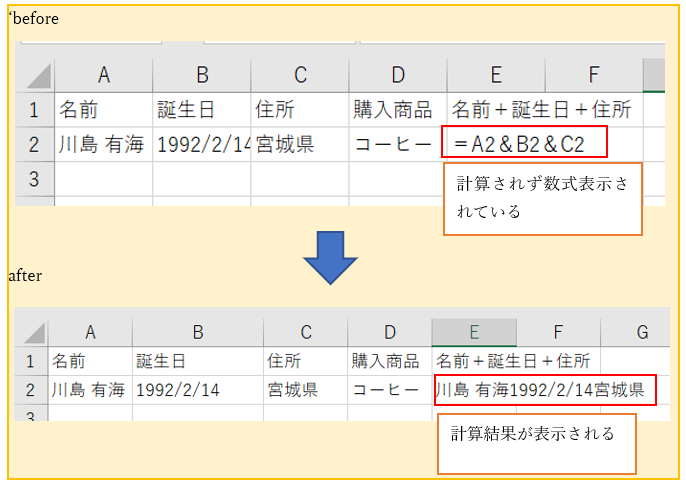Select row 2 header in the before sheet

pyautogui.click(x=33, y=144)
